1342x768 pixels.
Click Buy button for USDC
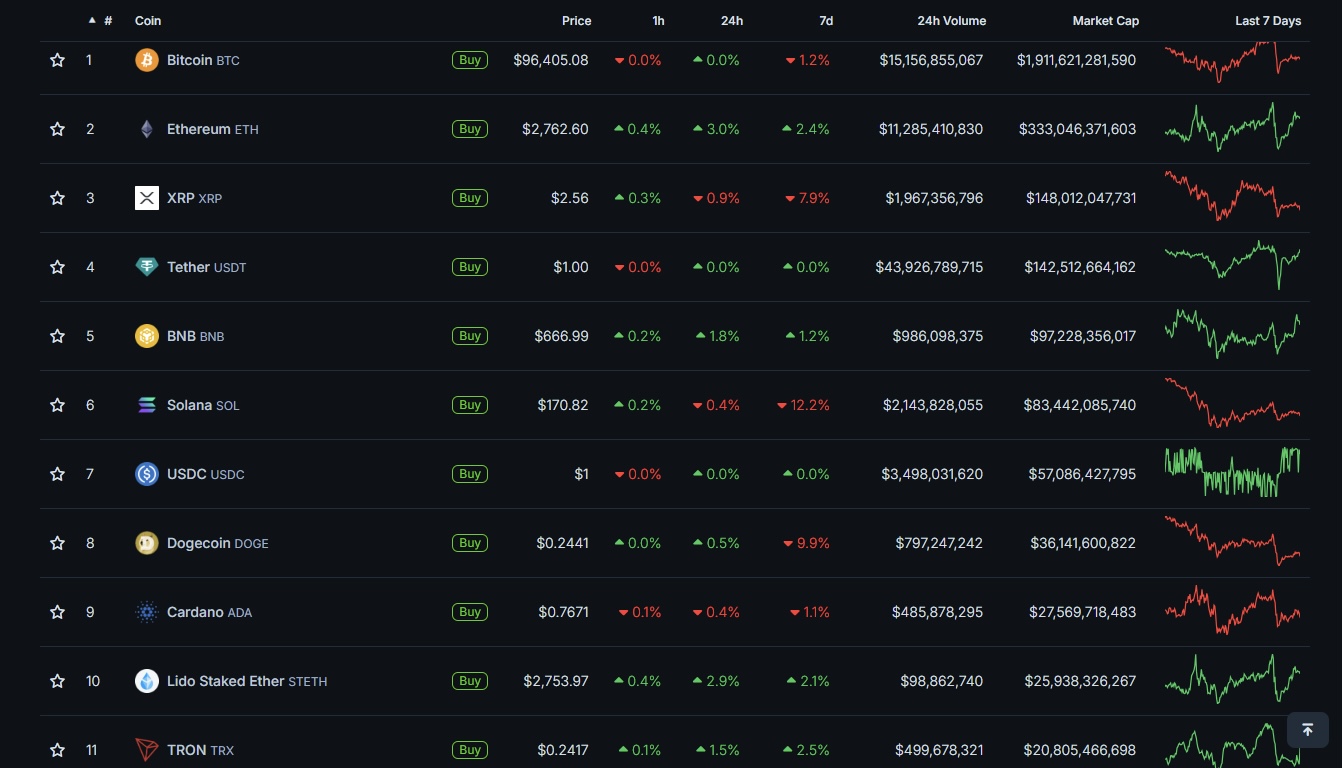[470, 474]
